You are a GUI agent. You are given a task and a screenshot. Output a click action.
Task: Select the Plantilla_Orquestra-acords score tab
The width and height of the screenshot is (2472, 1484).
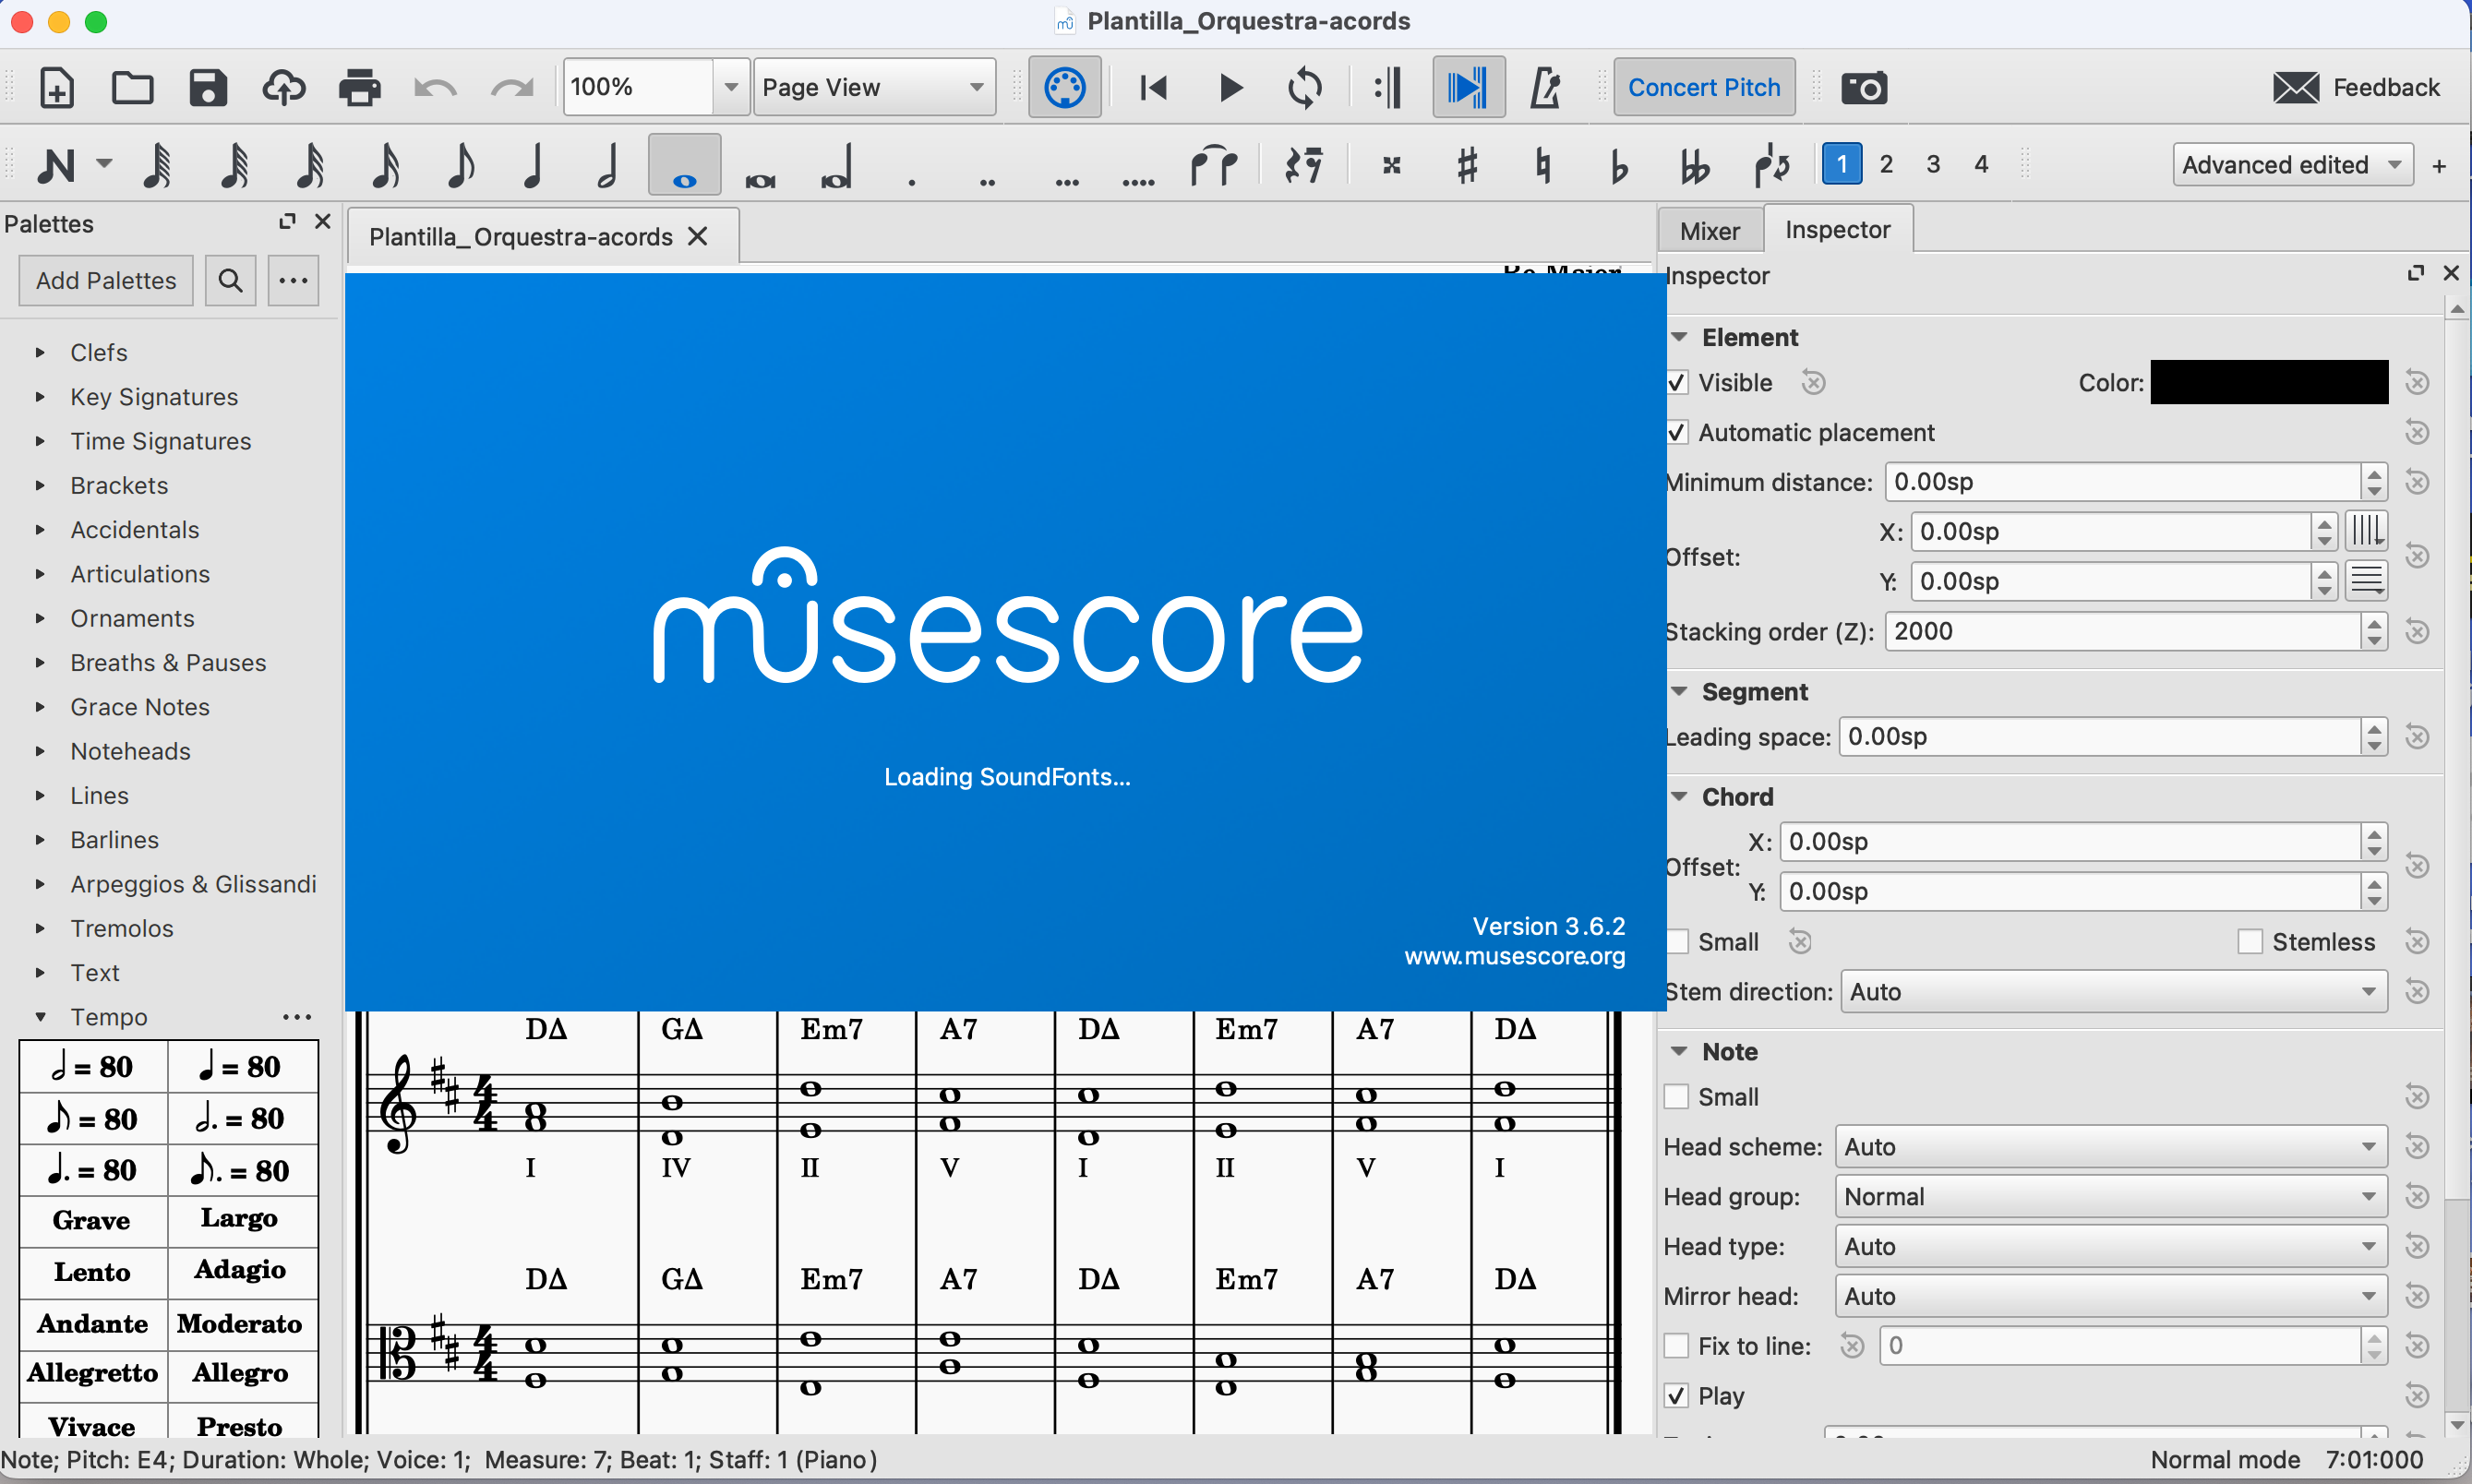(520, 237)
